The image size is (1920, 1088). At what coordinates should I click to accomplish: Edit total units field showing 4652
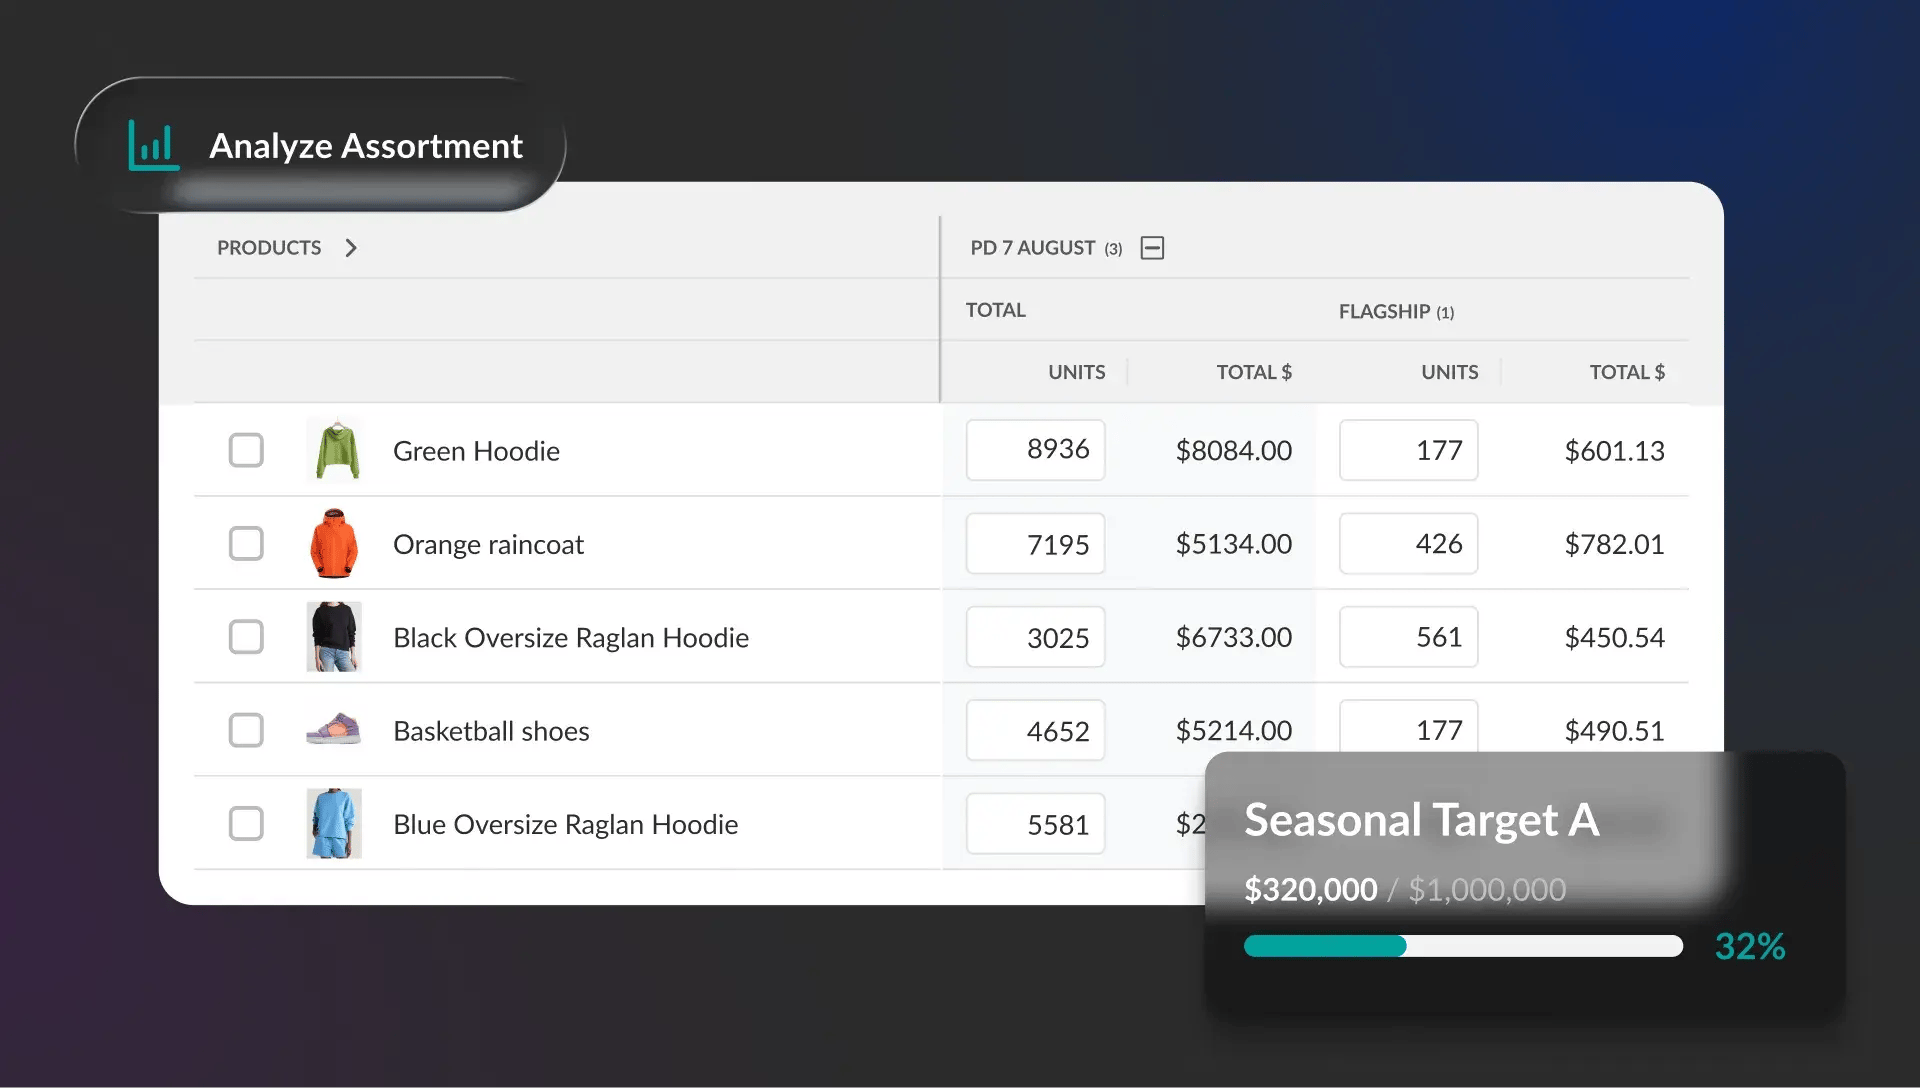coord(1035,730)
